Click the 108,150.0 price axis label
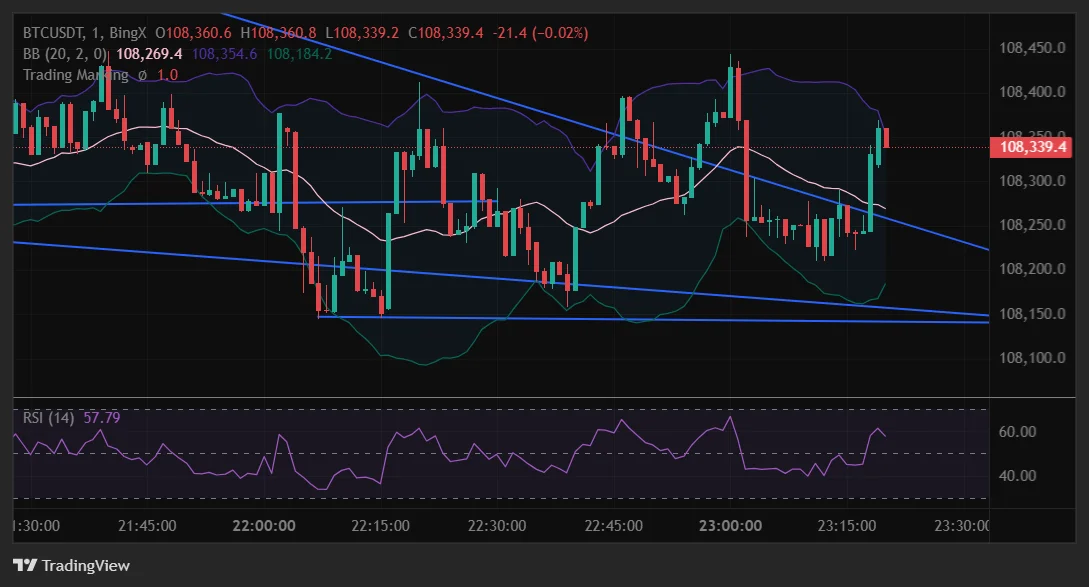This screenshot has height=587, width=1089. tap(1031, 314)
